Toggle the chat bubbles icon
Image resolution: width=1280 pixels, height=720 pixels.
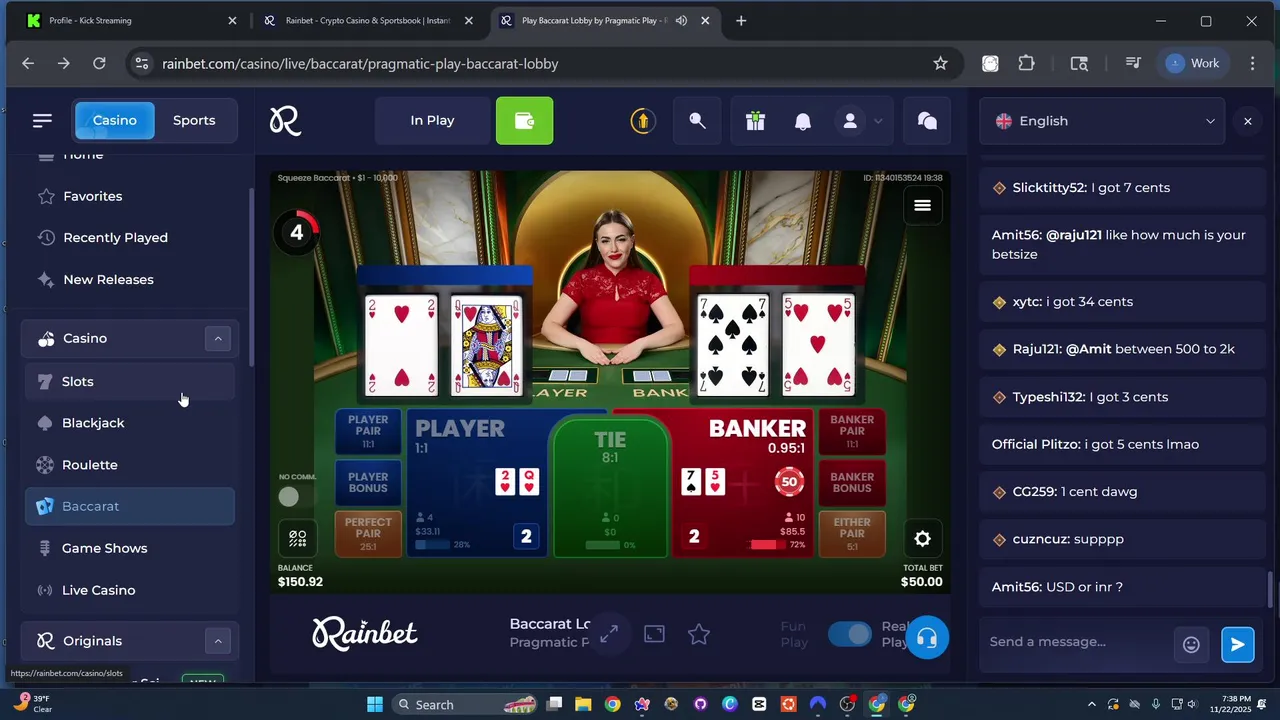(x=927, y=121)
